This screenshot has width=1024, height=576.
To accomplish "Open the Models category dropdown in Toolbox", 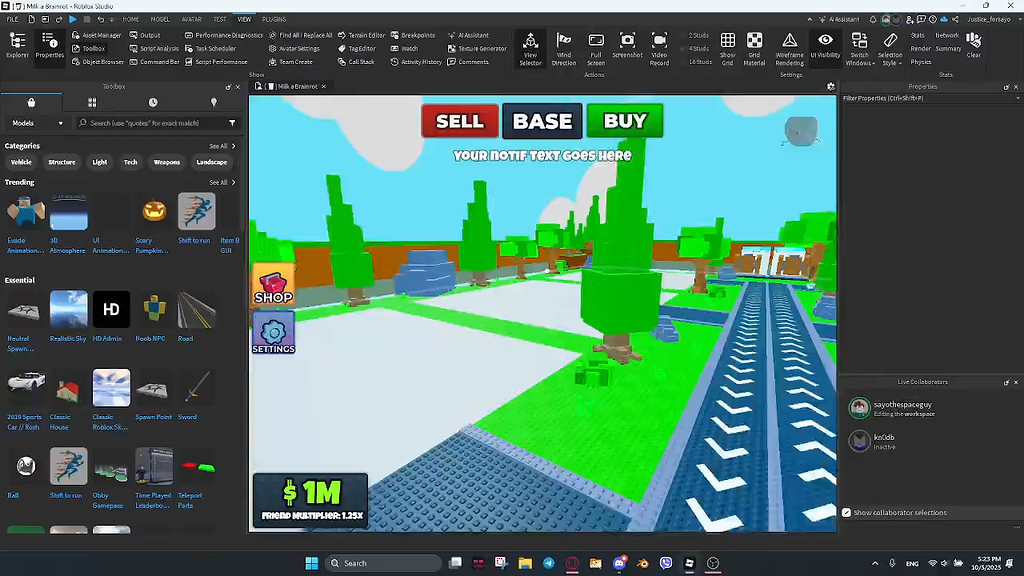I will [x=37, y=123].
